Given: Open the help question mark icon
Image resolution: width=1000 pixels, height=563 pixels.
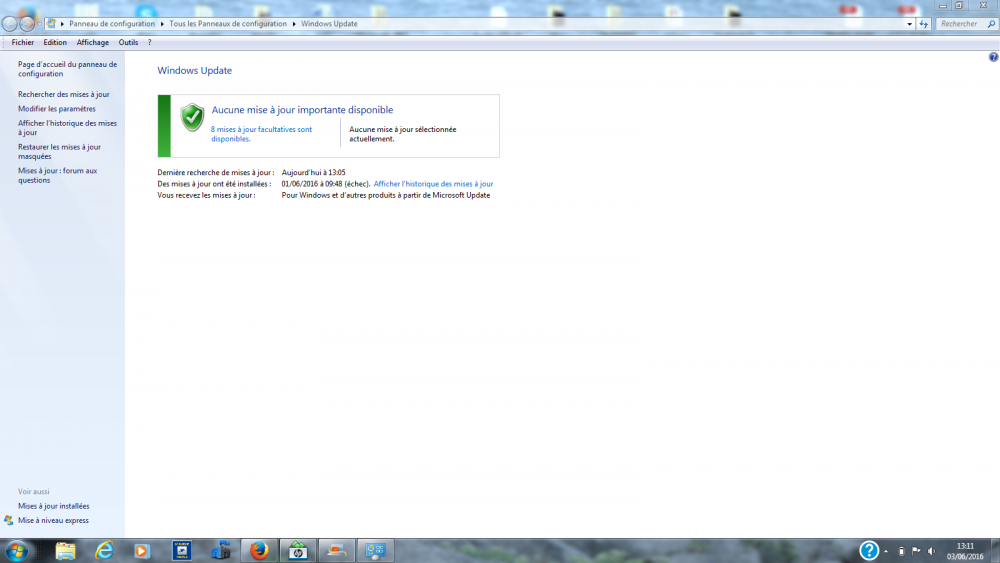Looking at the screenshot, I should pos(993,58).
